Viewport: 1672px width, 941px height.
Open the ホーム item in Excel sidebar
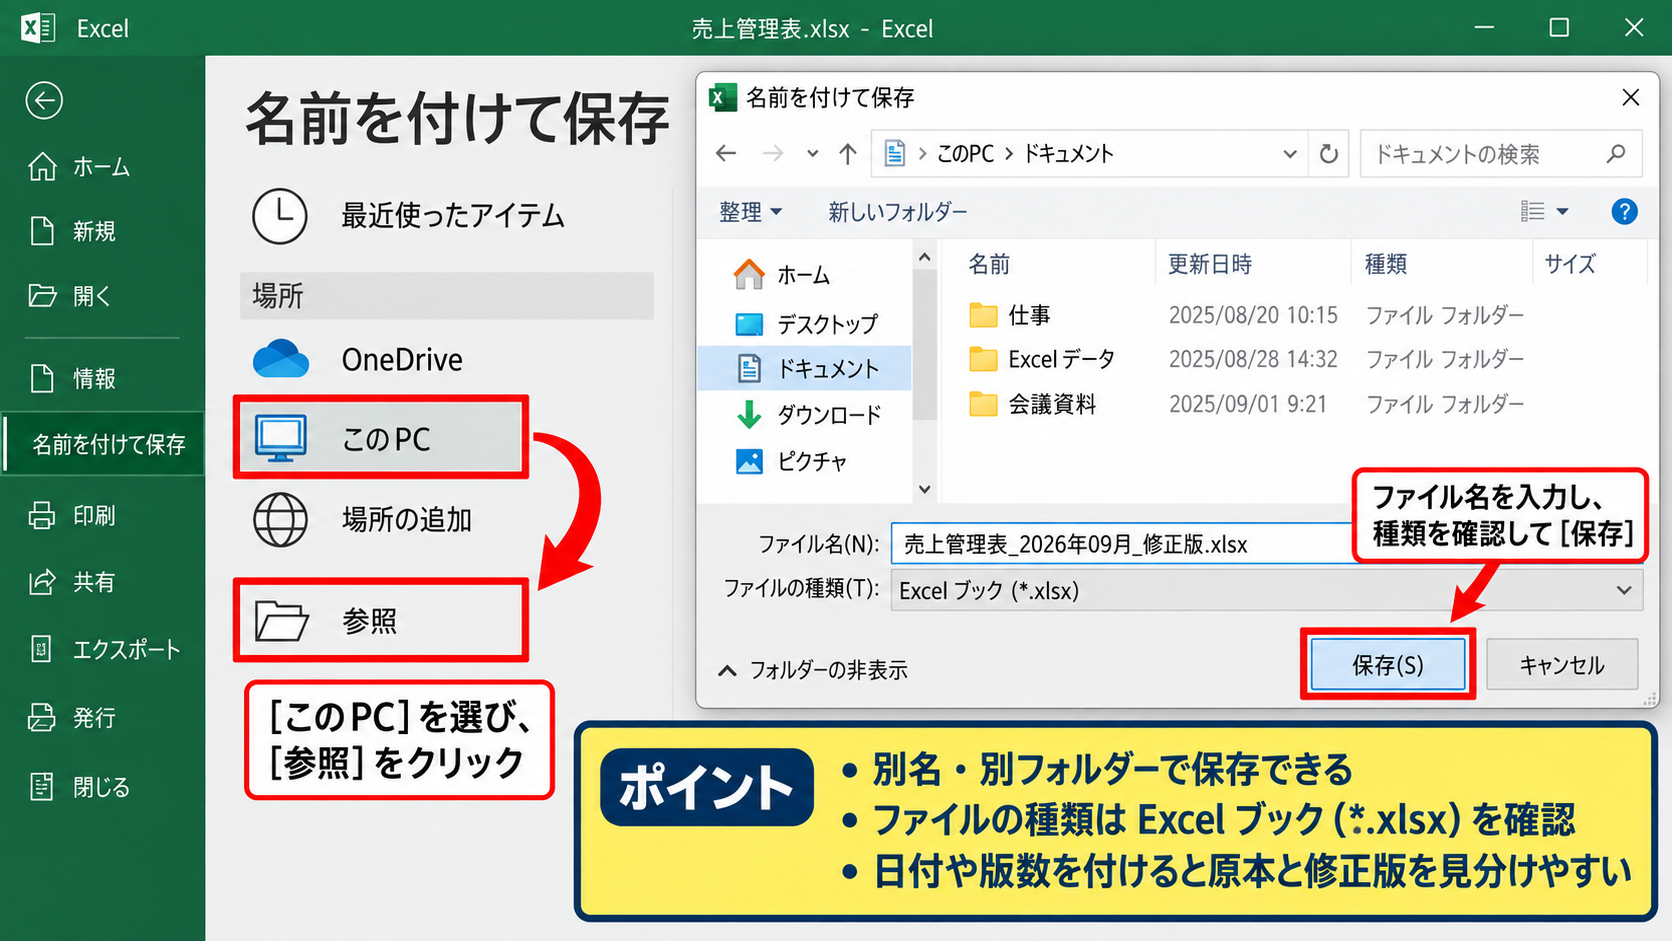tap(80, 167)
